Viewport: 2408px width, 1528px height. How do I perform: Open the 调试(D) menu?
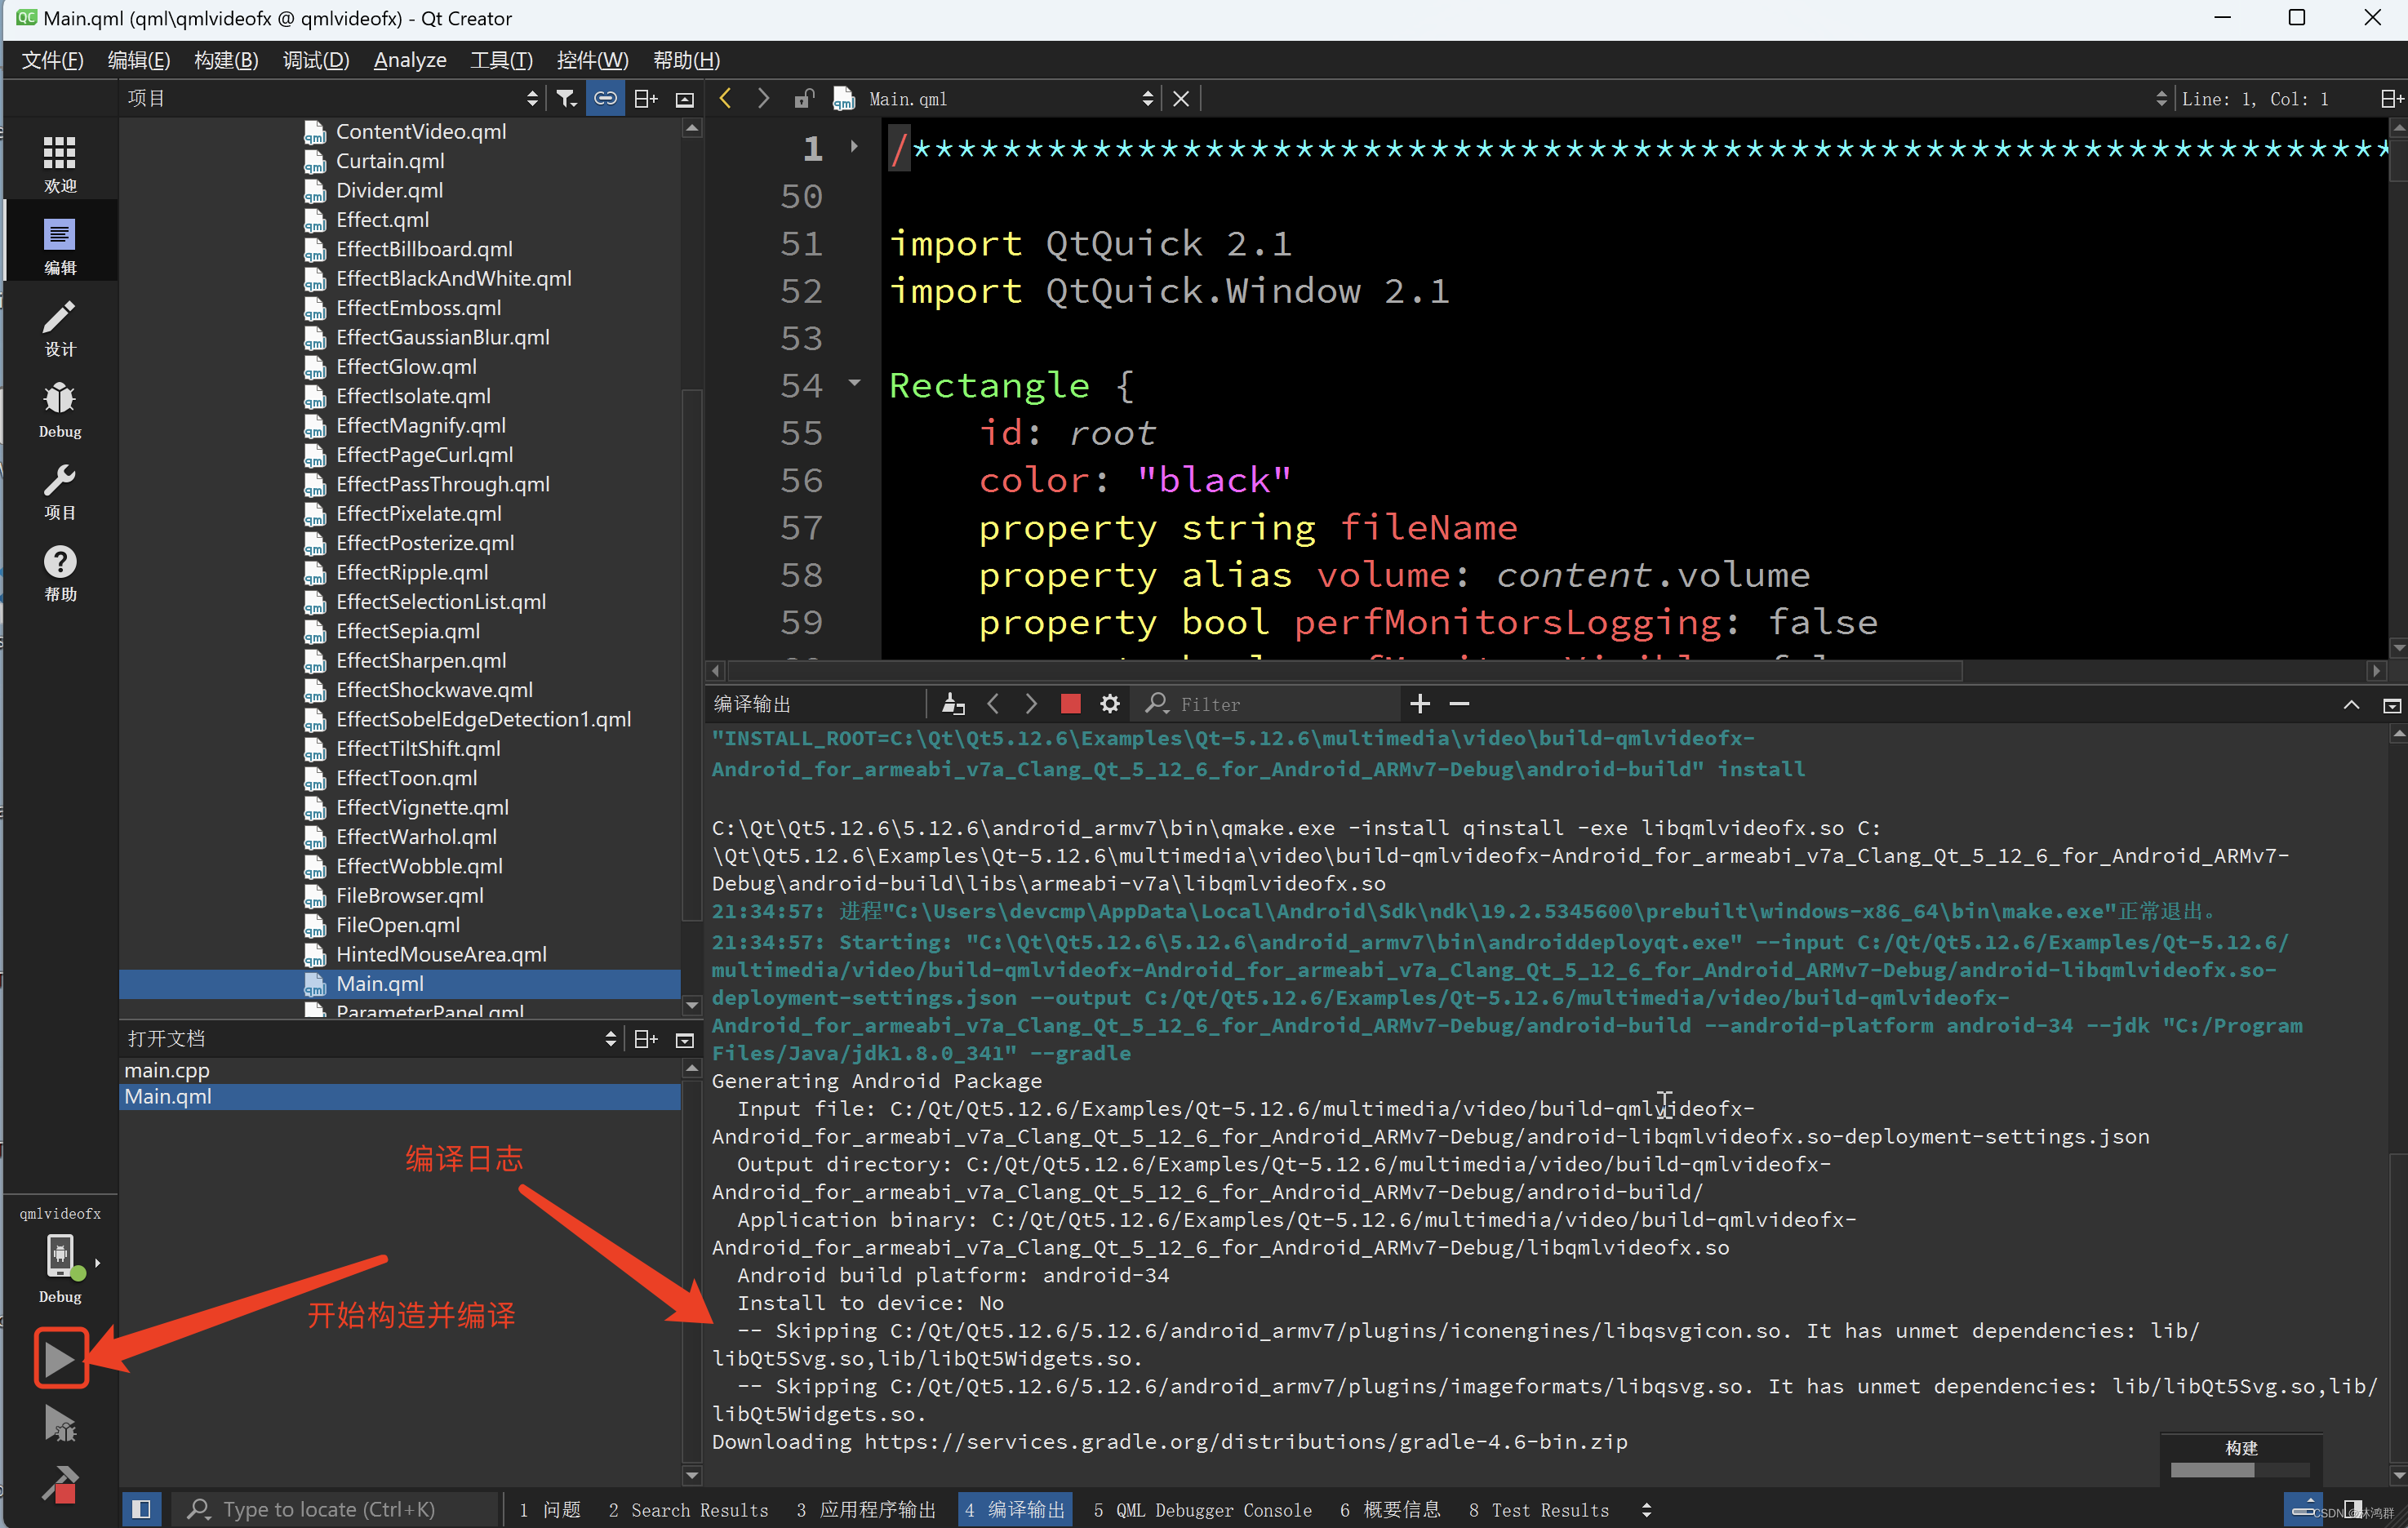[x=316, y=60]
